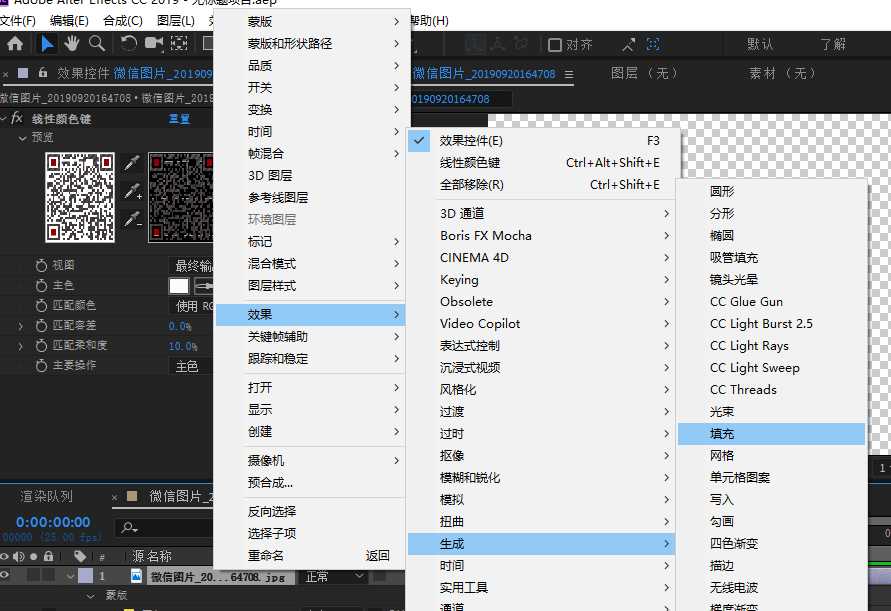Image resolution: width=891 pixels, height=611 pixels.
Task: Click 重置 link for 线性颜色键
Action: click(x=180, y=119)
